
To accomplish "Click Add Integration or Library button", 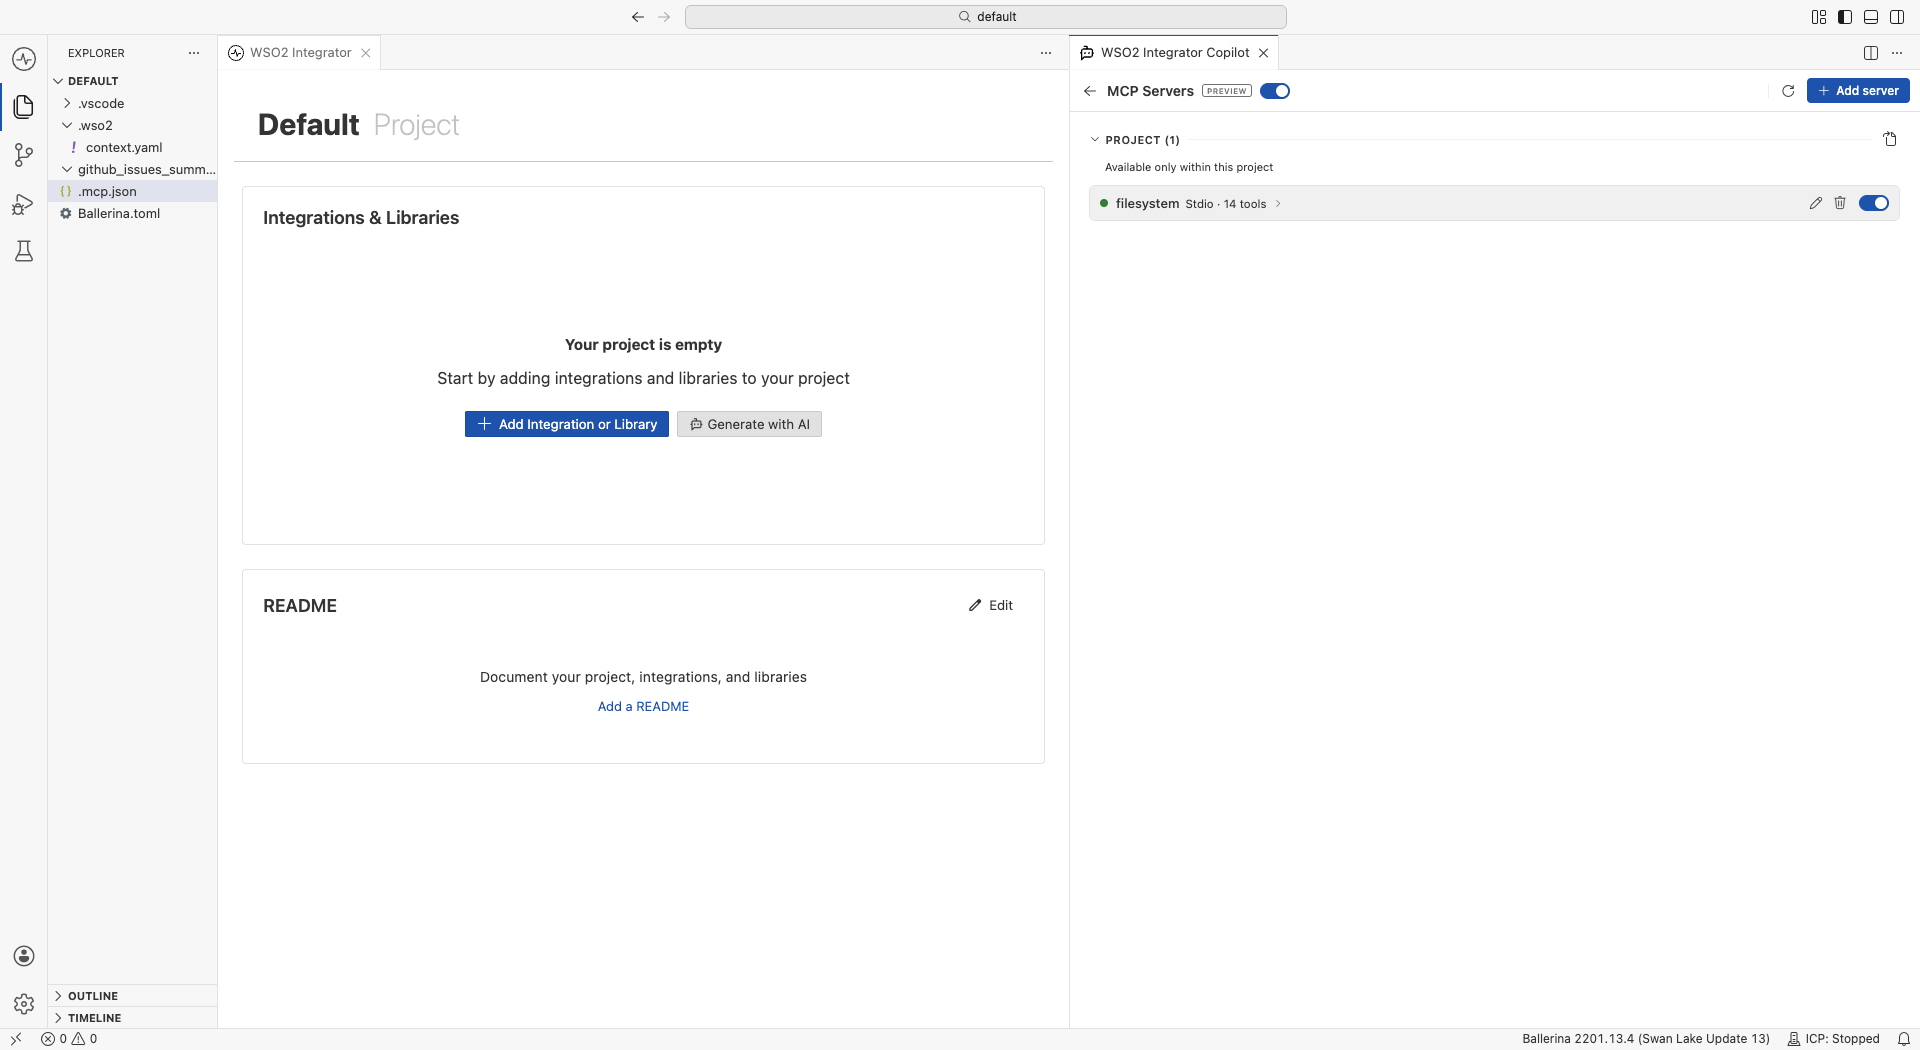I will 567,424.
